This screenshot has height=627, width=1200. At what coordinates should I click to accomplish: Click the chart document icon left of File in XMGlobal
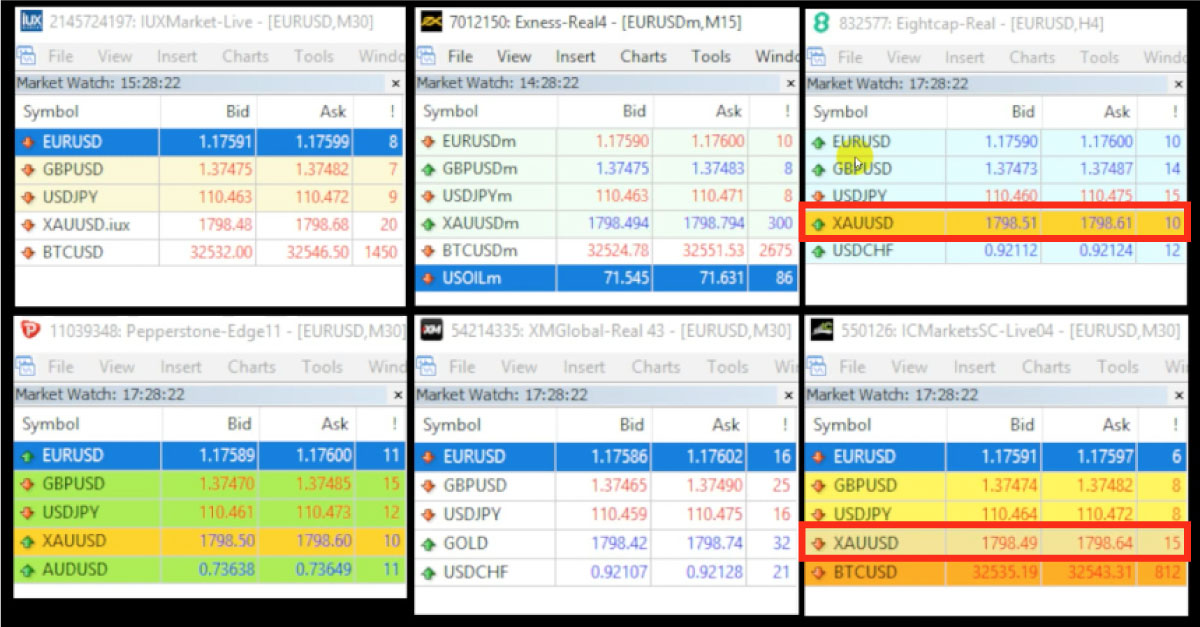click(x=428, y=367)
